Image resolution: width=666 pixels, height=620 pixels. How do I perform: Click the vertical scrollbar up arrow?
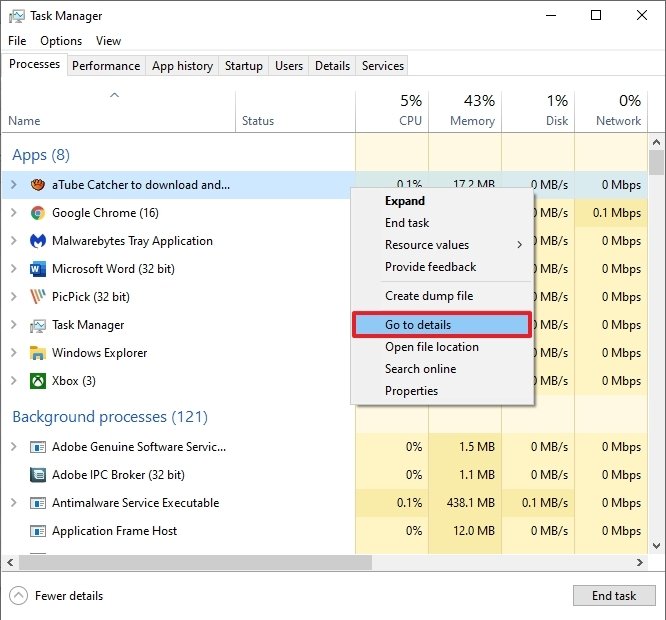pos(657,142)
